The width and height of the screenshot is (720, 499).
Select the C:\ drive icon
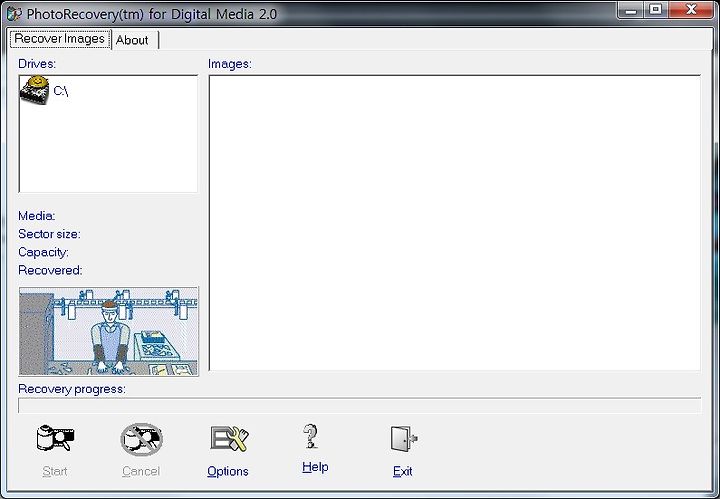coord(34,90)
